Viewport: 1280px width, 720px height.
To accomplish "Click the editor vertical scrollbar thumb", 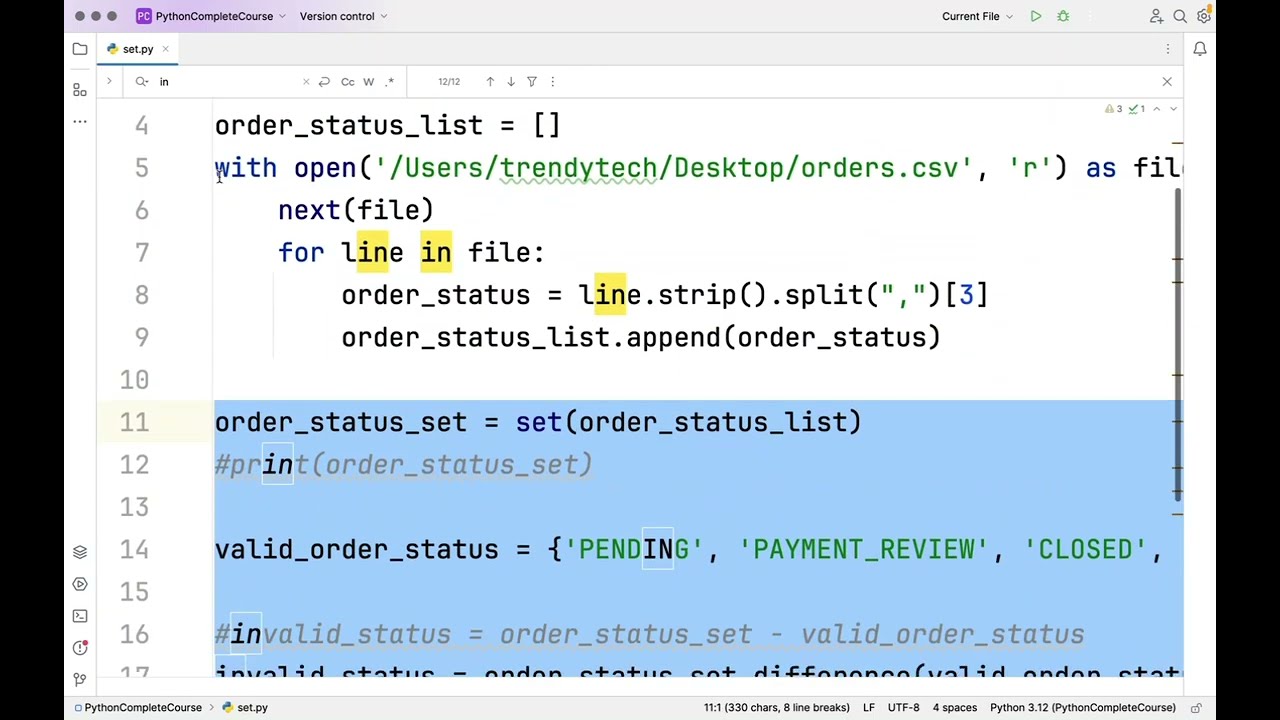I will pos(1178,343).
